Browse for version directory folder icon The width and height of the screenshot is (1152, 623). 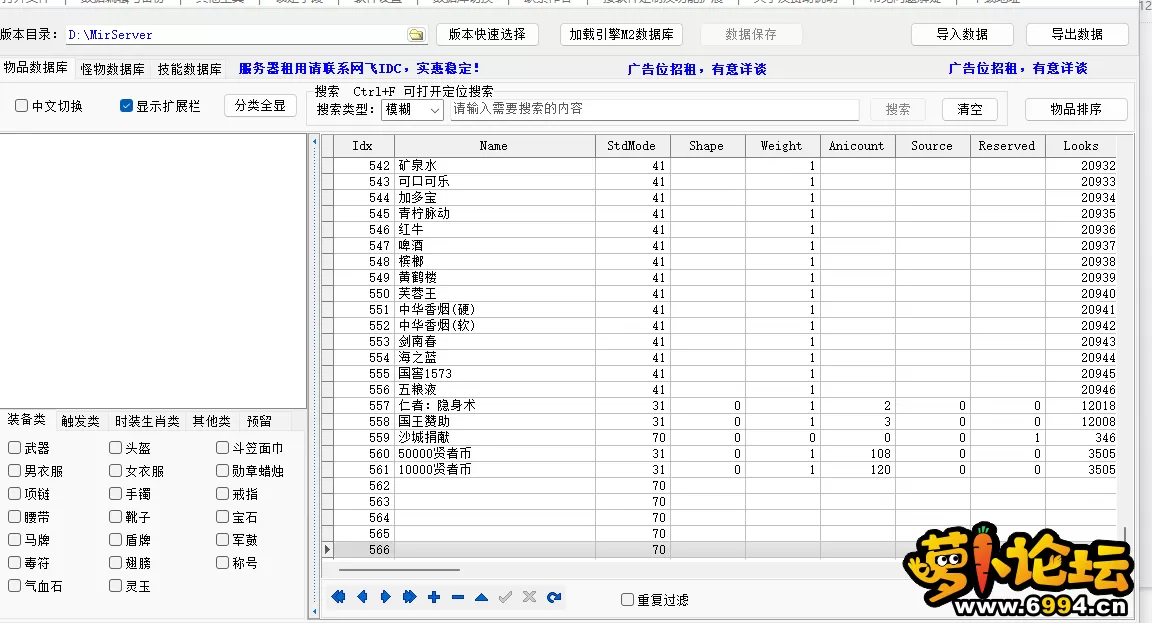(x=416, y=35)
